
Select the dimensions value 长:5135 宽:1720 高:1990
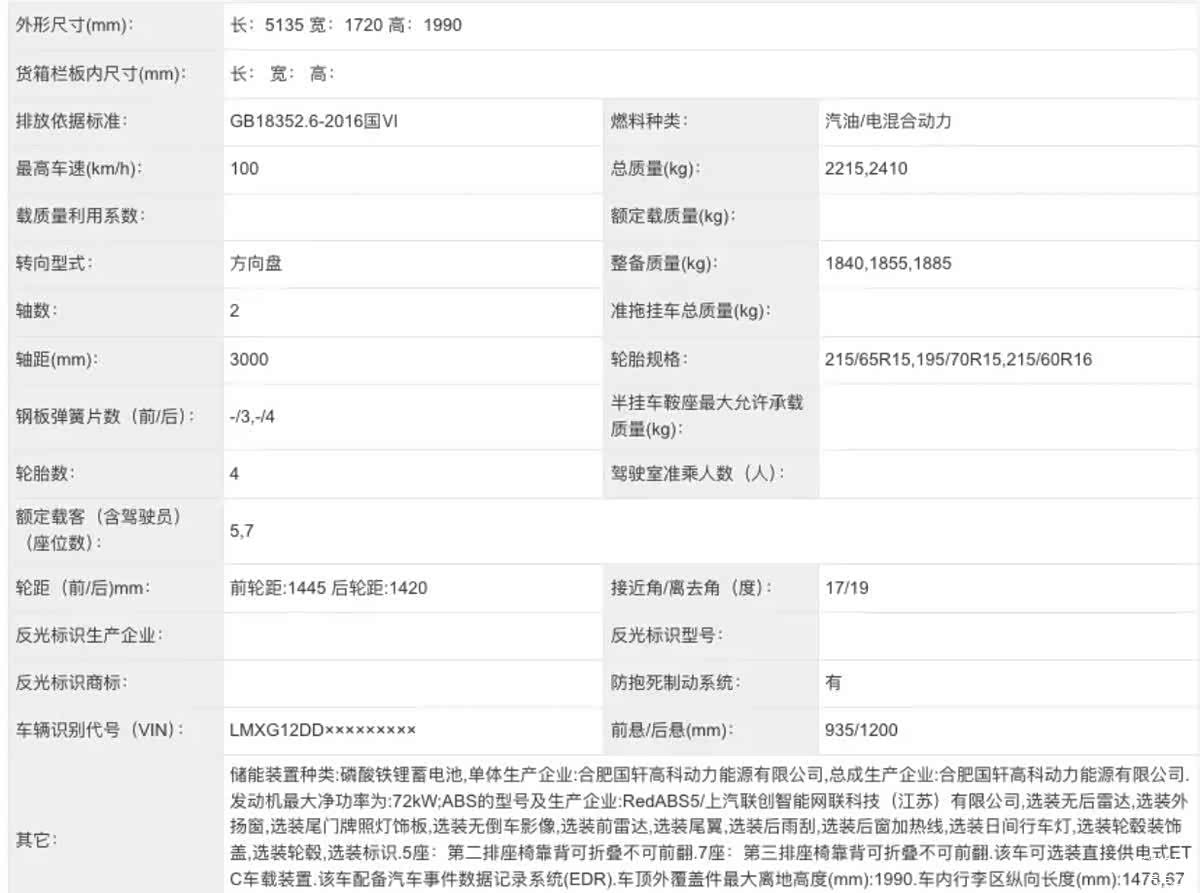(x=346, y=26)
